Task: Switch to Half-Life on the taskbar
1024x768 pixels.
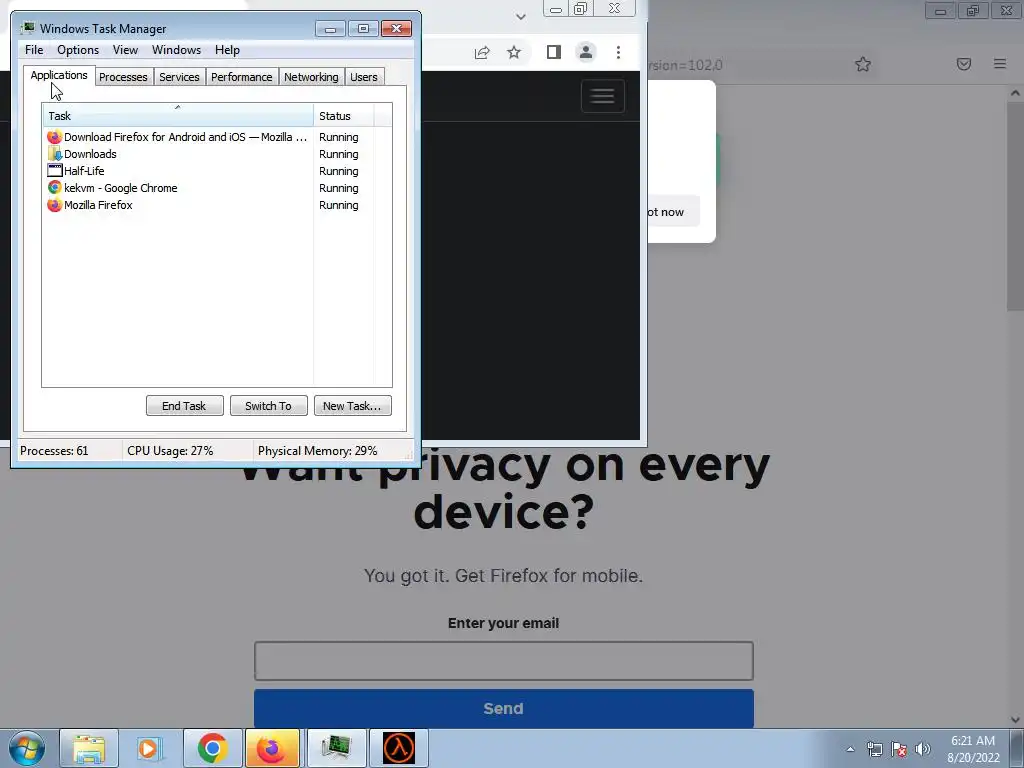Action: tap(398, 748)
